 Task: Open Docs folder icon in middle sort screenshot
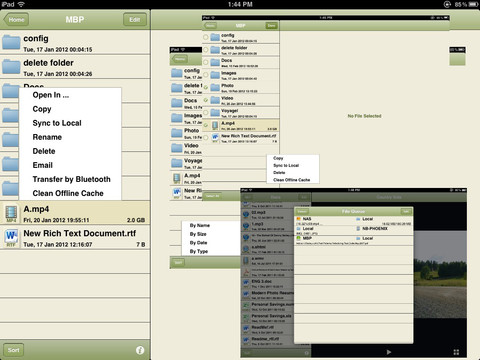coord(177,103)
